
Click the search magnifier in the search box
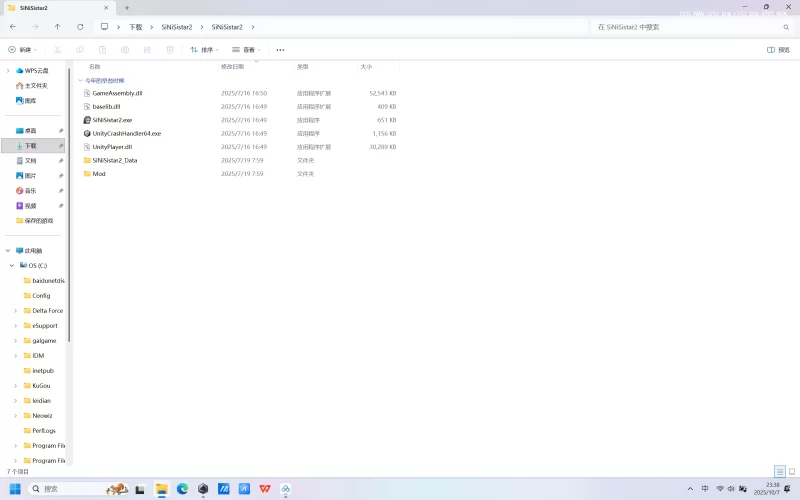(786, 27)
